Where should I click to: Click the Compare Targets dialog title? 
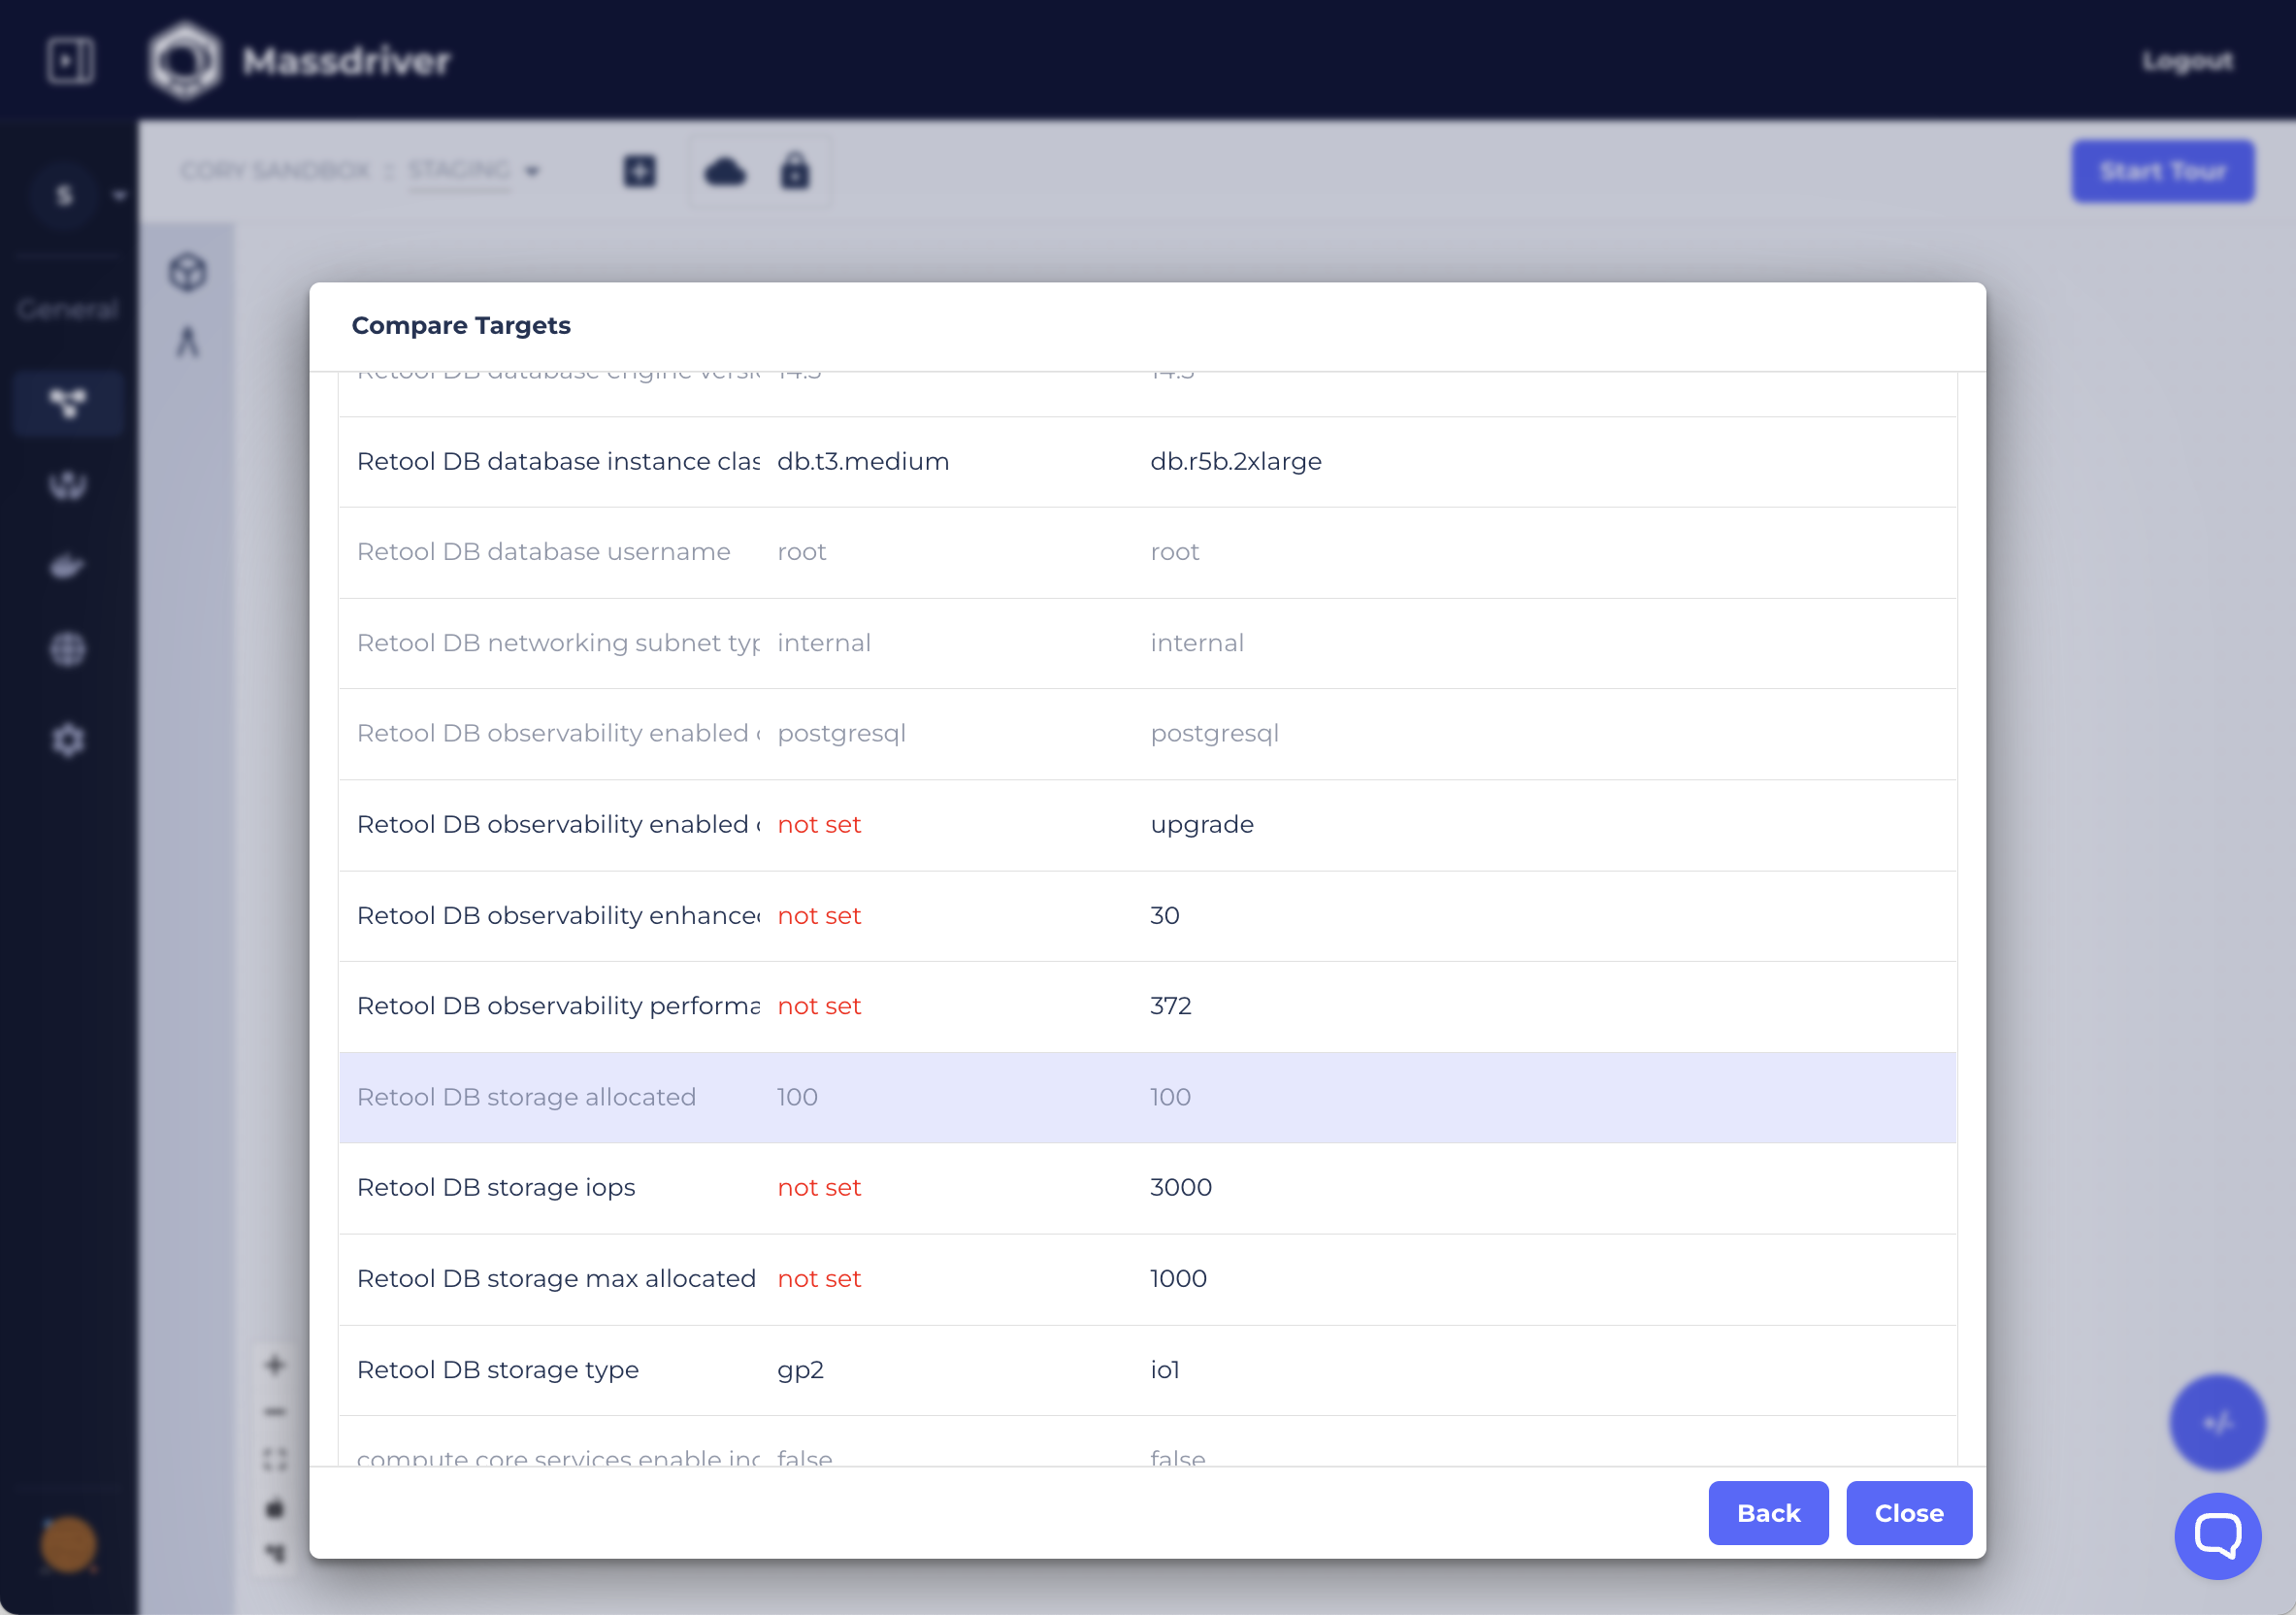(461, 325)
